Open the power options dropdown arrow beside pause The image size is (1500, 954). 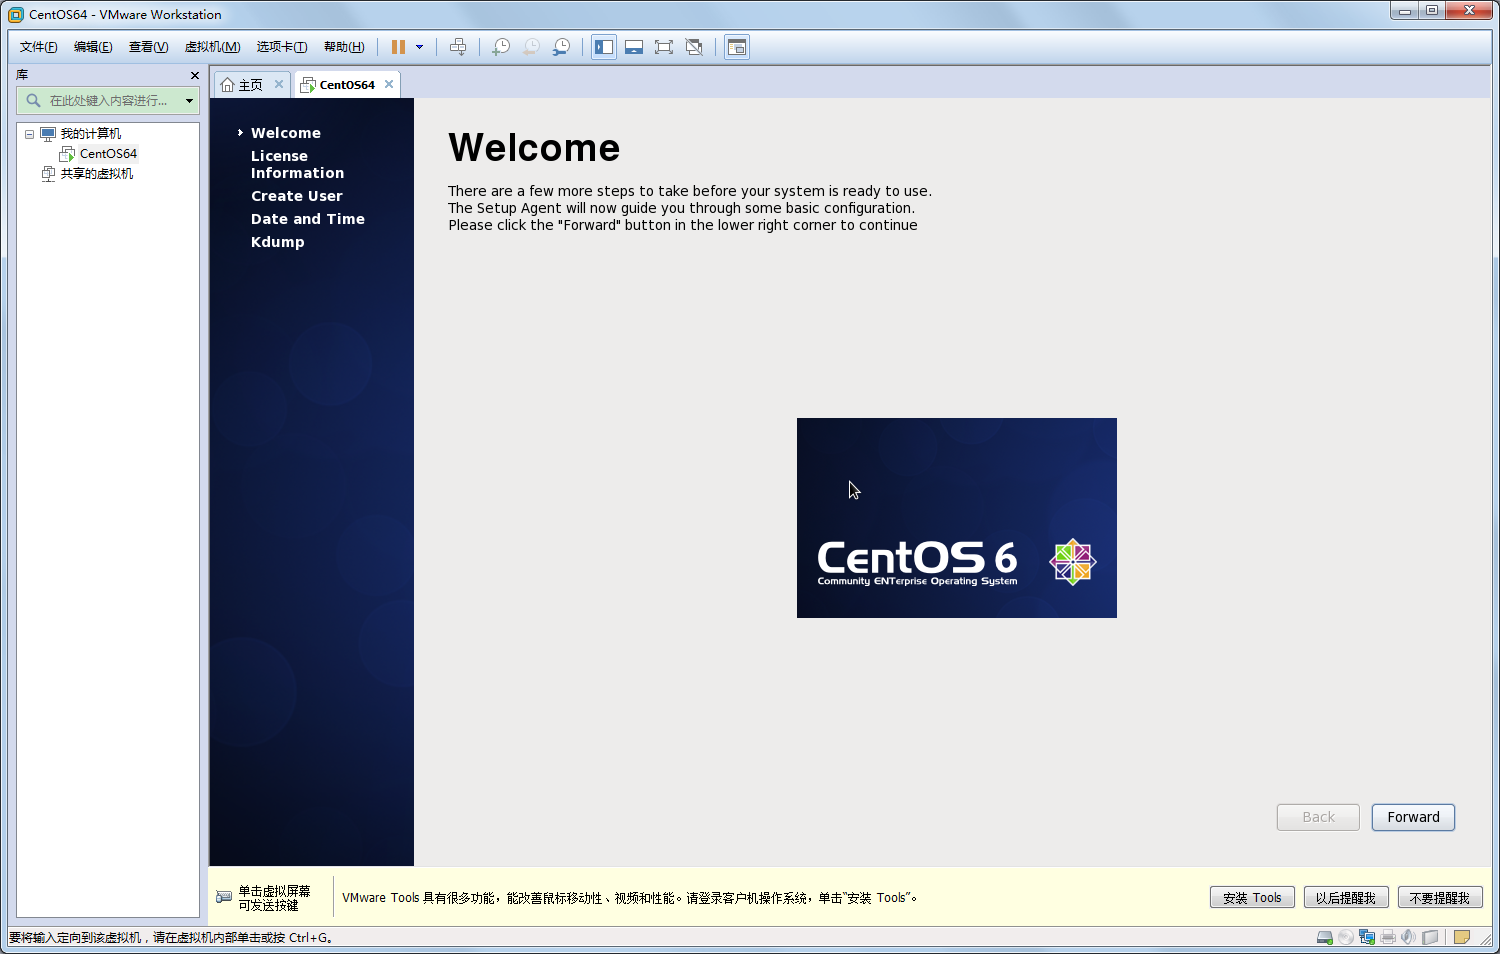coord(419,47)
